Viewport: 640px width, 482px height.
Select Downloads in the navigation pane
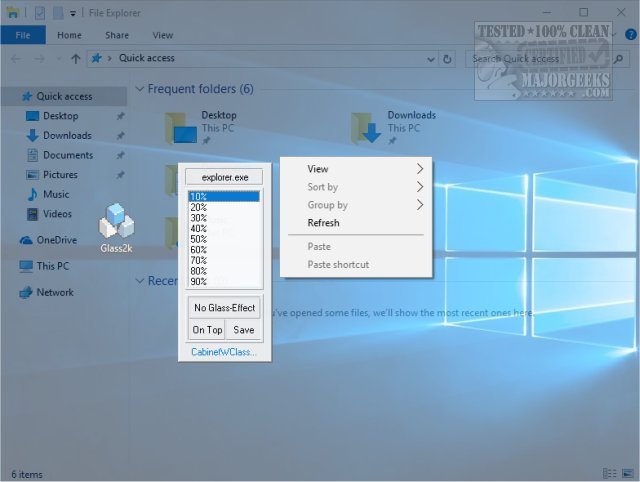67,135
